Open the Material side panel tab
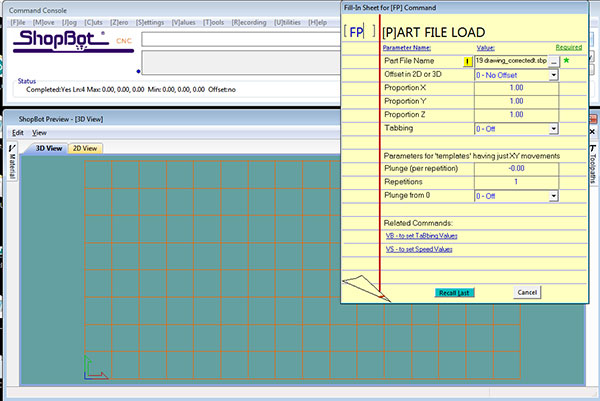This screenshot has width=600, height=401. 12,161
